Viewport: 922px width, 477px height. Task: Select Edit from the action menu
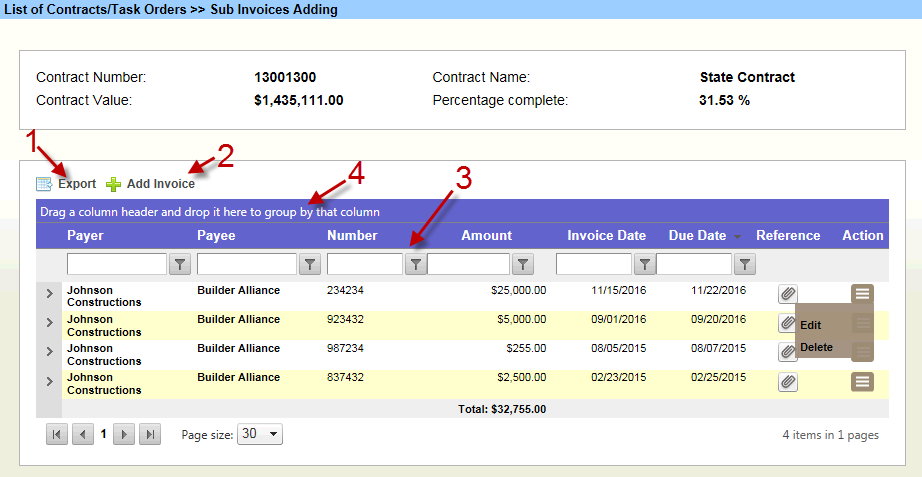point(810,325)
